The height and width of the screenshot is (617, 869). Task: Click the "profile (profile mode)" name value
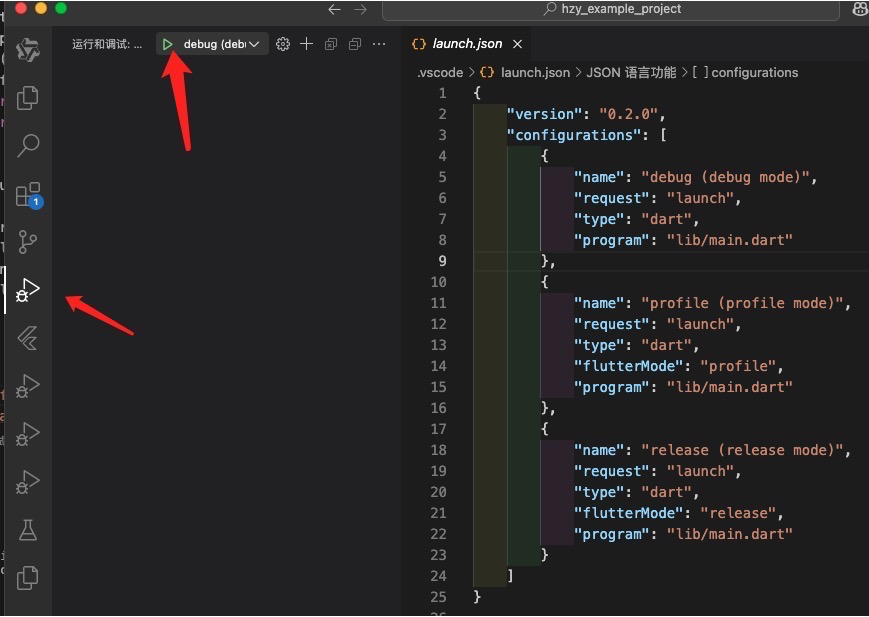743,303
